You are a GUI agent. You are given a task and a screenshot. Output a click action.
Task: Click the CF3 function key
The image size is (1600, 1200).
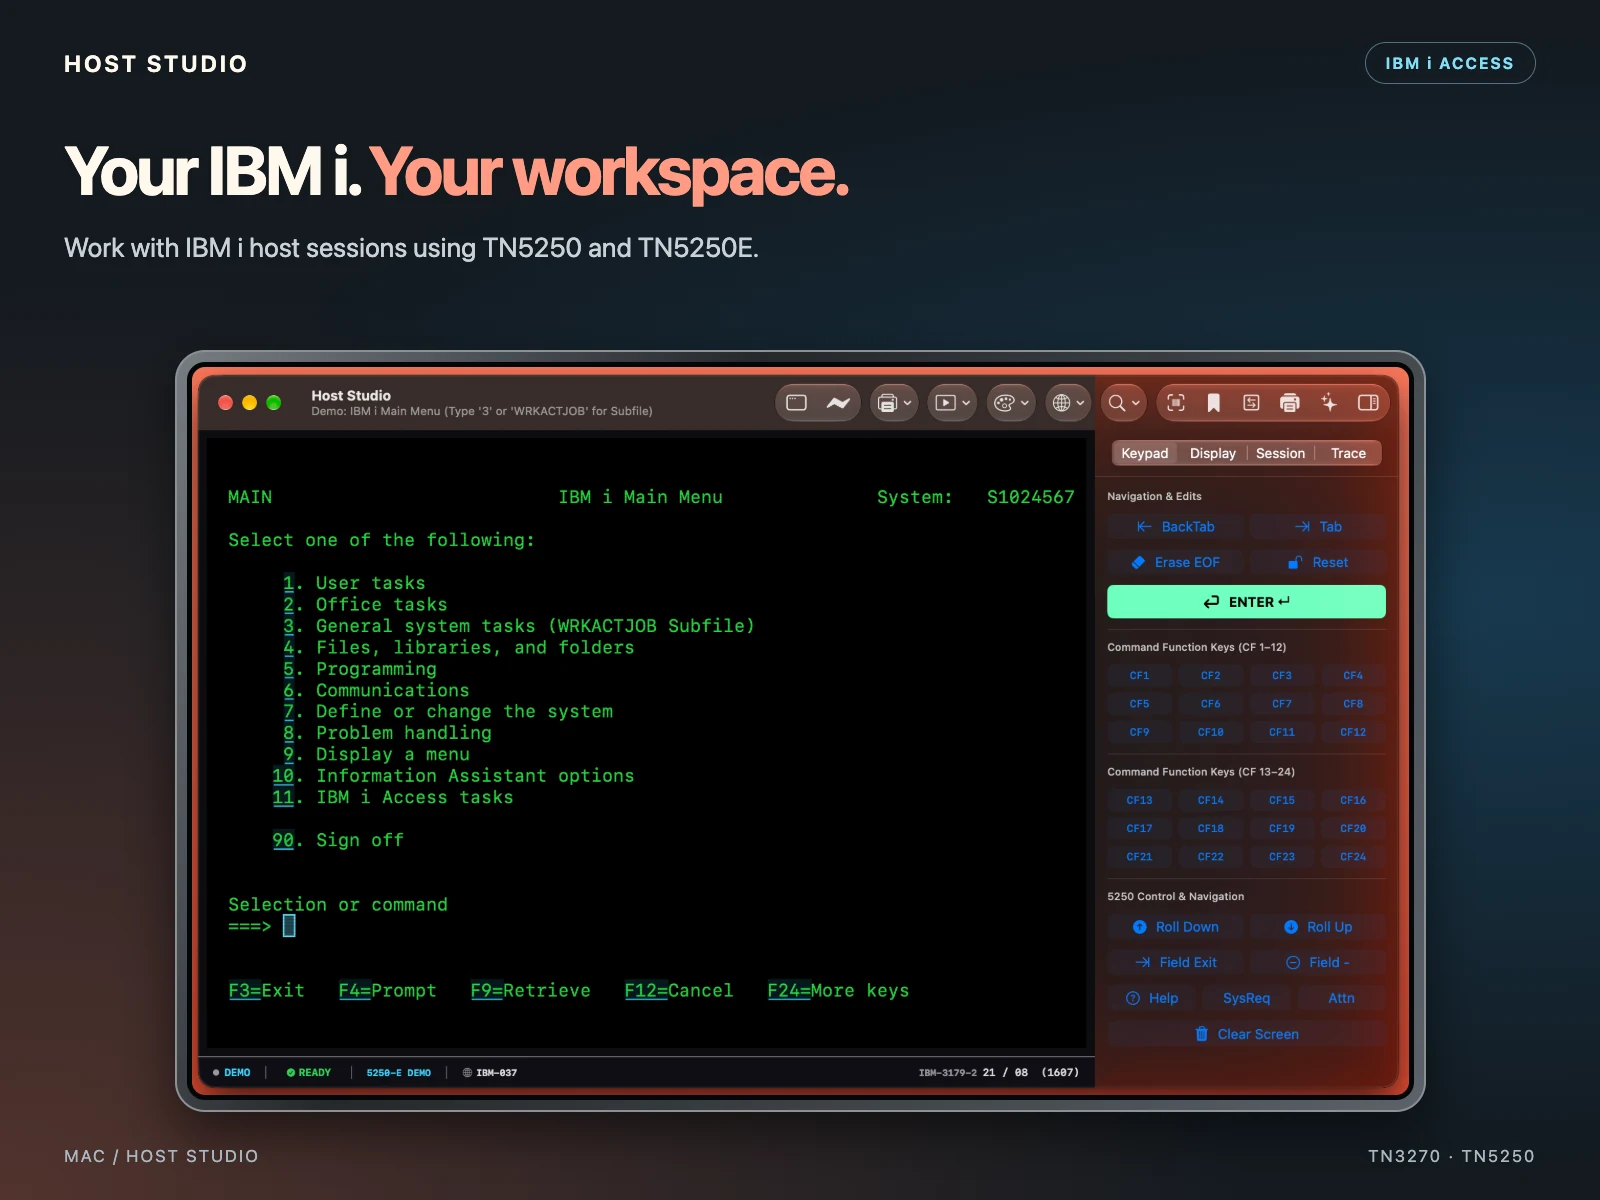click(x=1282, y=676)
